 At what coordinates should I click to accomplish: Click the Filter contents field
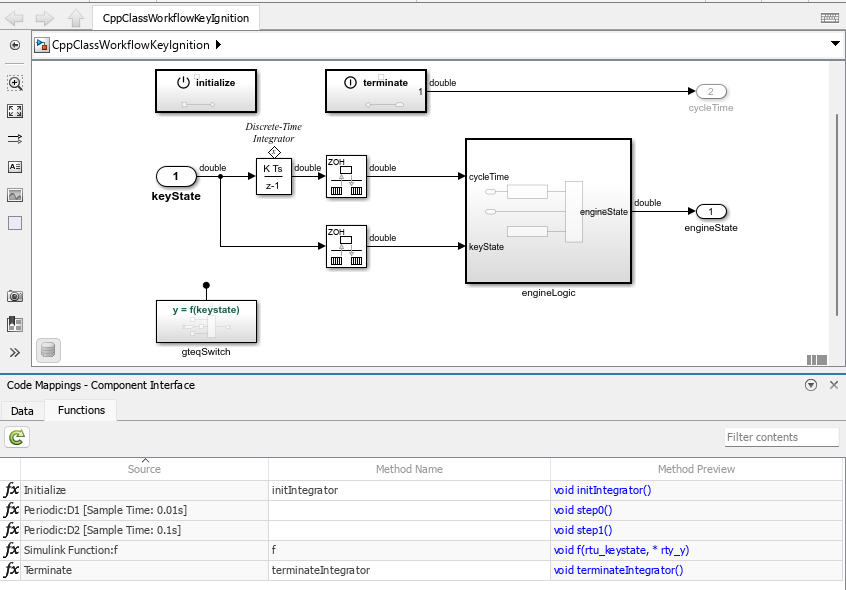(x=781, y=437)
